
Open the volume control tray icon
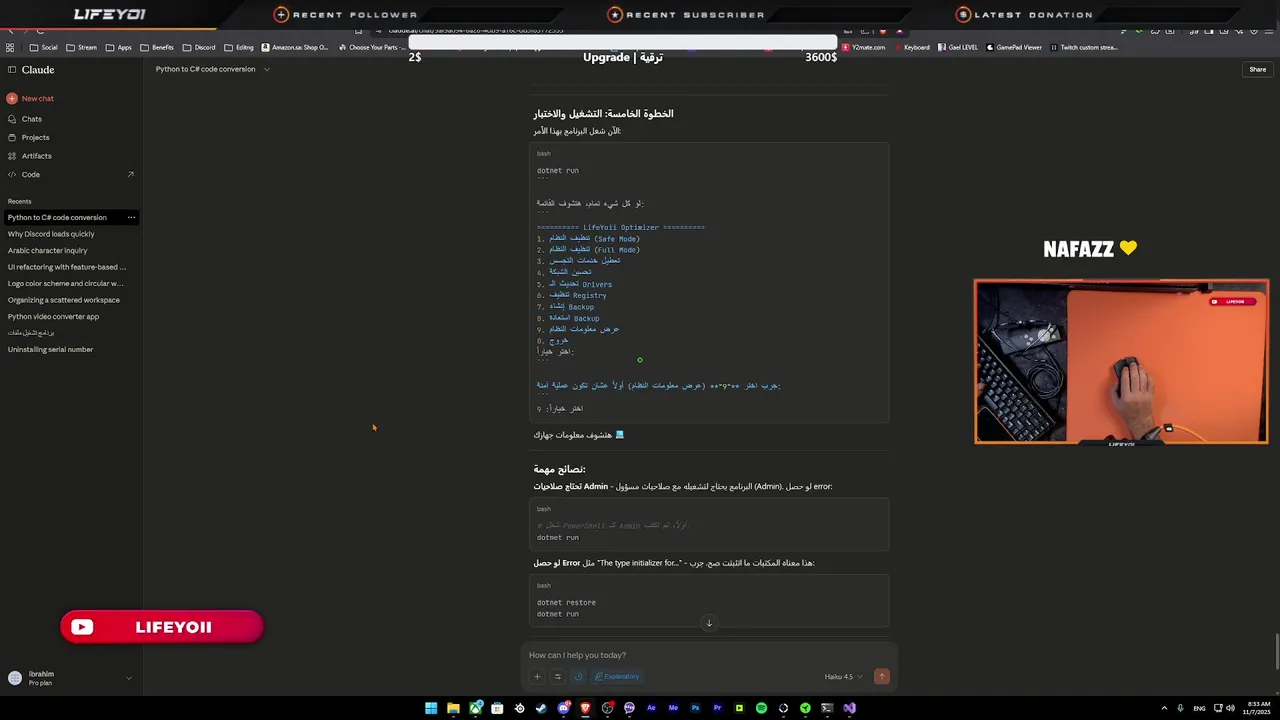(x=1229, y=708)
